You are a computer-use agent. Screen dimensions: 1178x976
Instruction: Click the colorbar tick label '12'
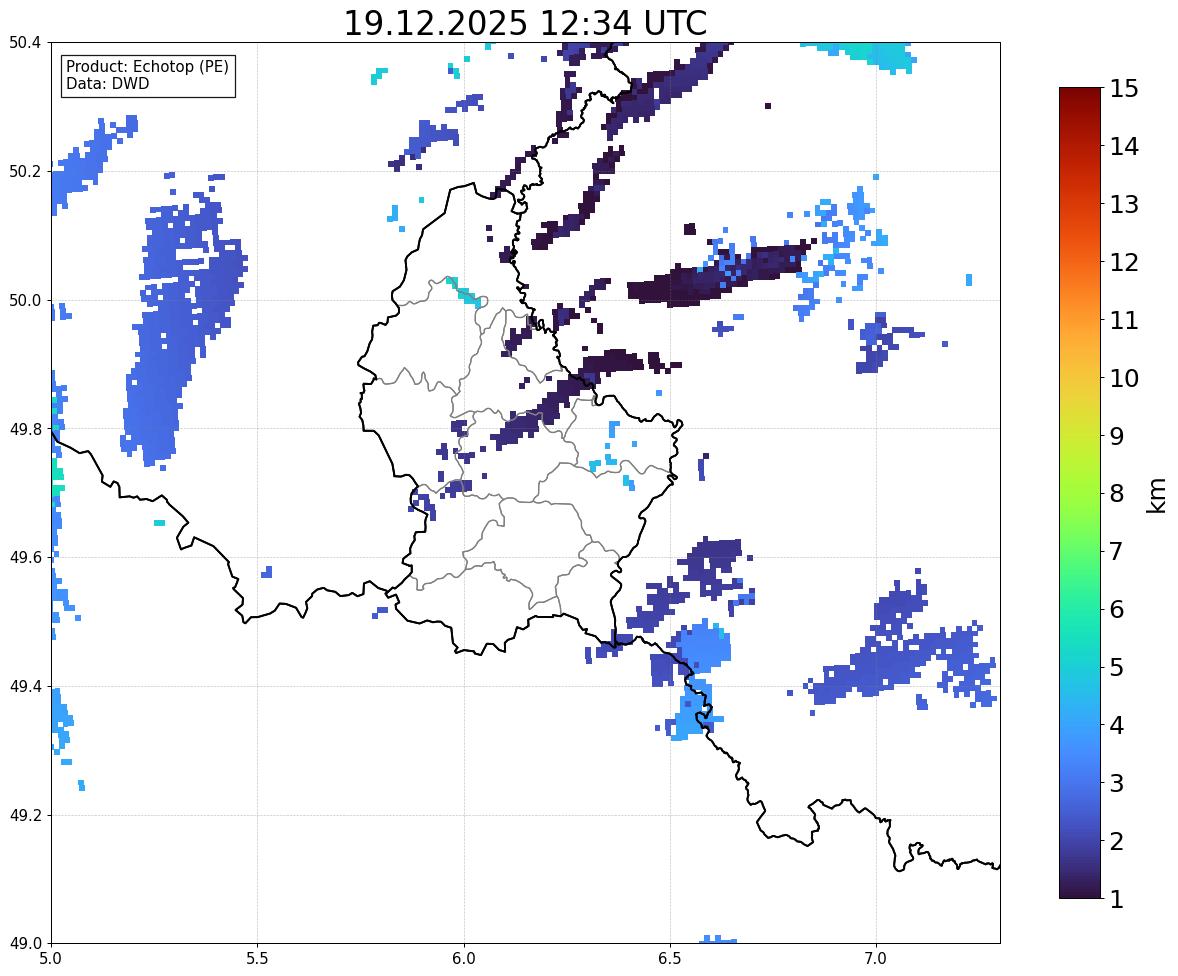coord(1124,262)
